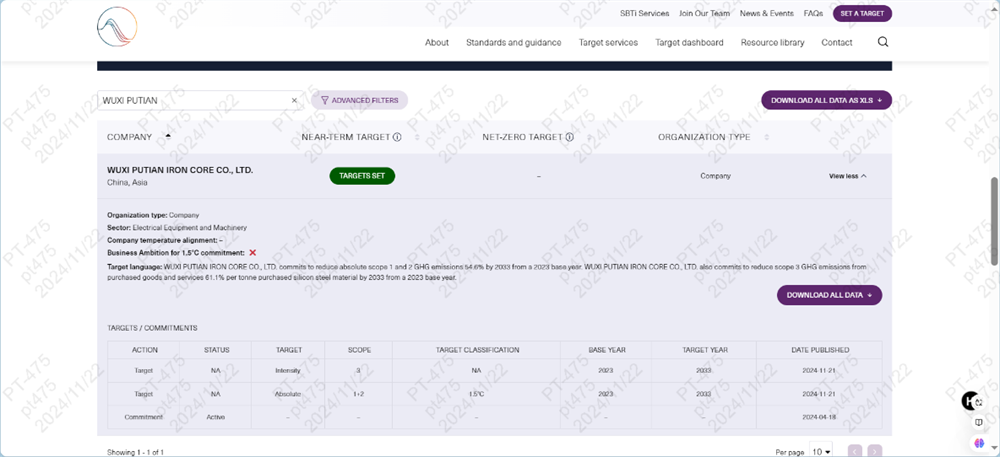The image size is (1000, 457).
Task: Click the book icon floating widget
Action: click(x=979, y=422)
